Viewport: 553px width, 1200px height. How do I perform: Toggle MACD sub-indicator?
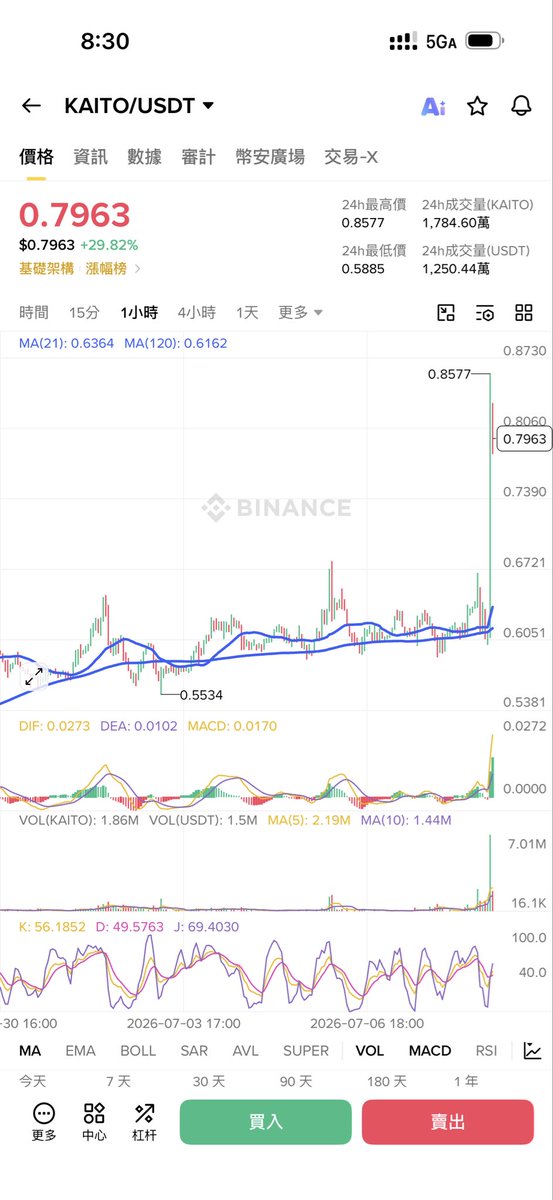pyautogui.click(x=430, y=1051)
